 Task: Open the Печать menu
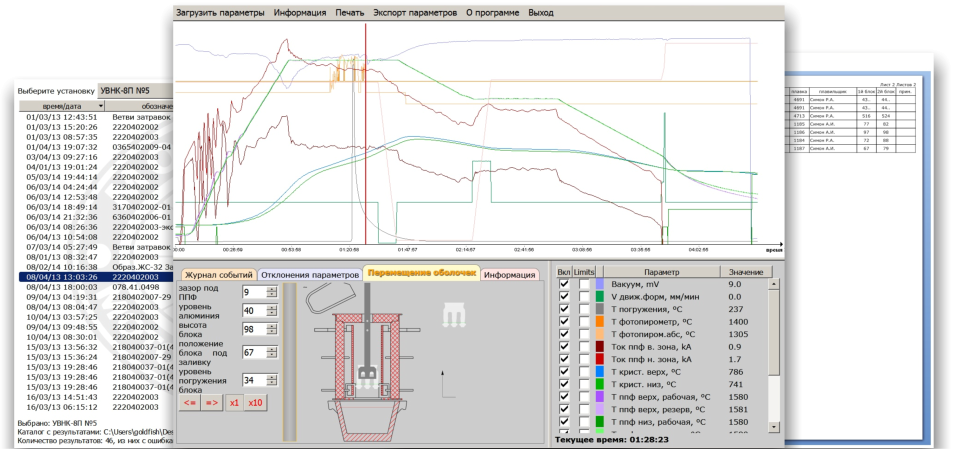point(349,12)
